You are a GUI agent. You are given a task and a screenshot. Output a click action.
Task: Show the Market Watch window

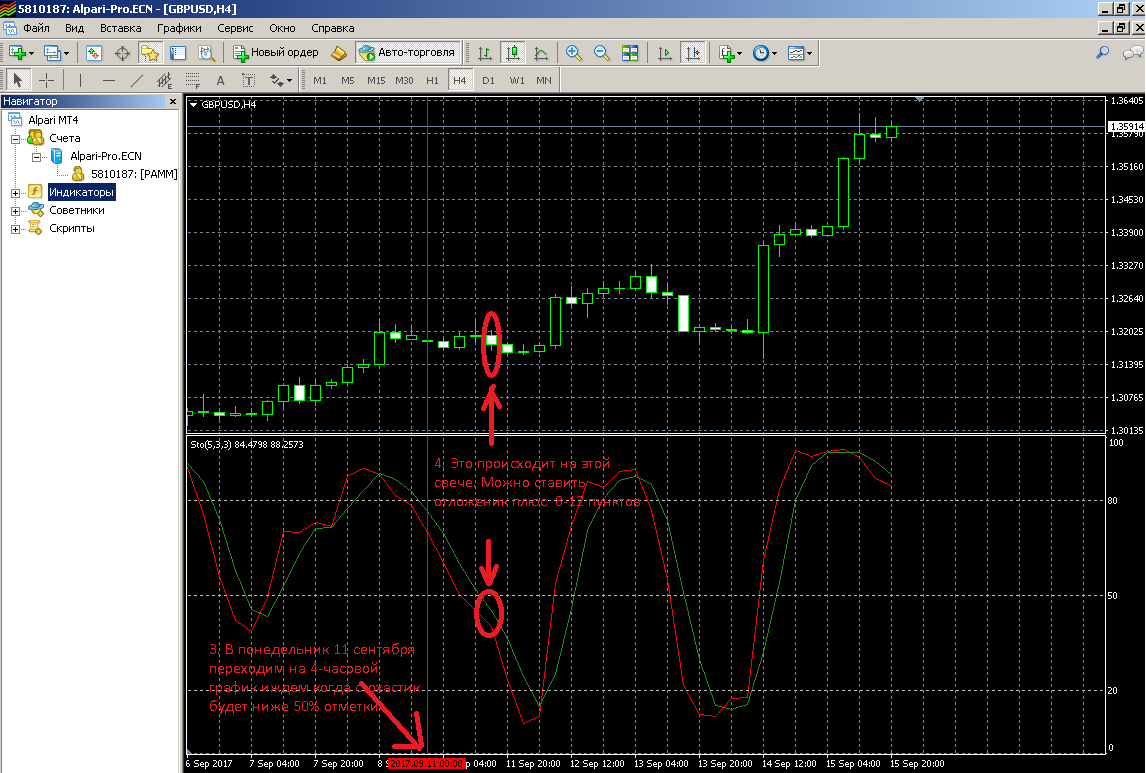[x=94, y=53]
